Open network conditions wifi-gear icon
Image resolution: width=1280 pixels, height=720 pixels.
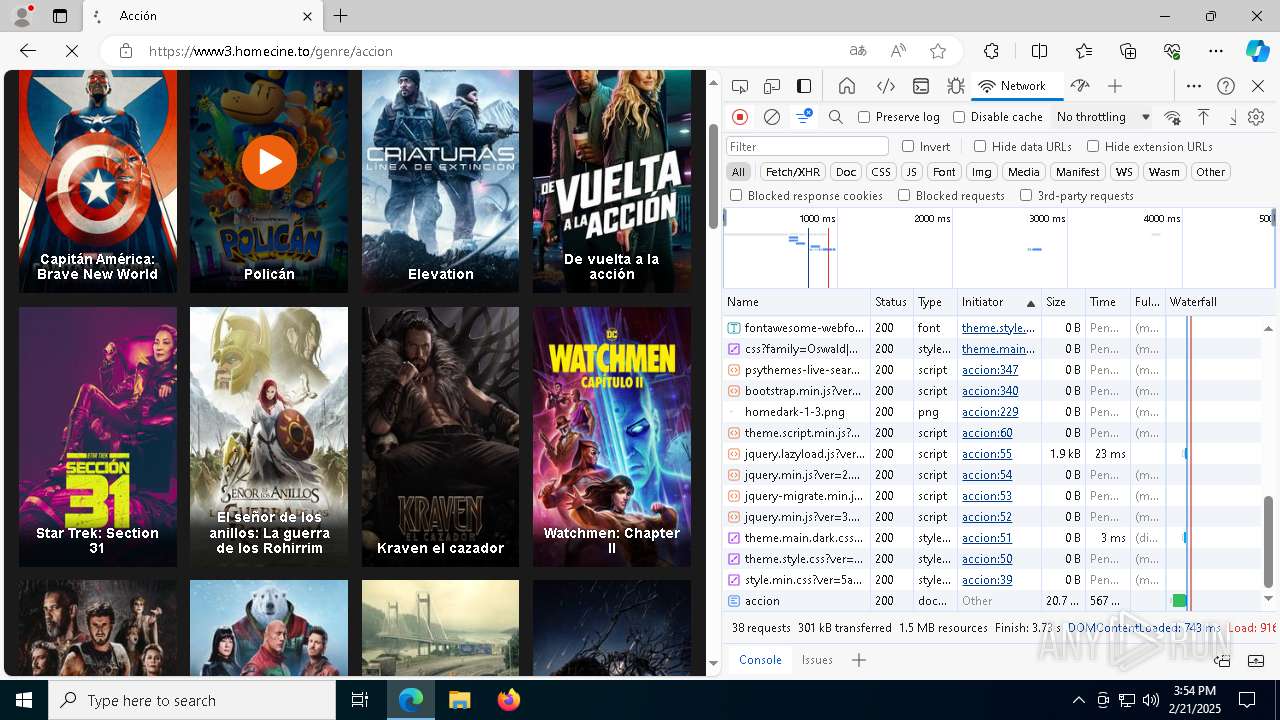pyautogui.click(x=1172, y=117)
